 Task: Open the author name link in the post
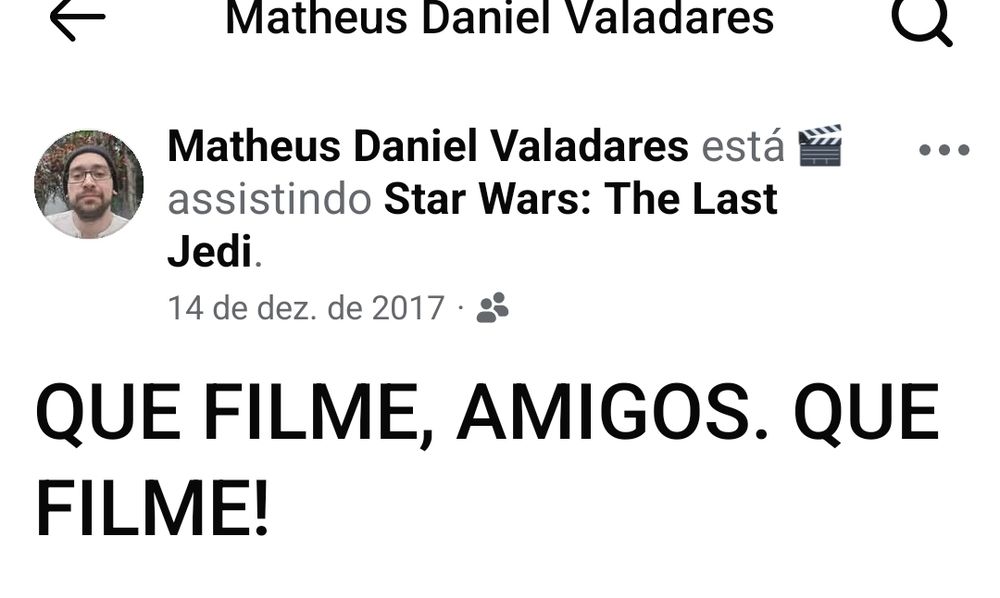pyautogui.click(x=428, y=146)
